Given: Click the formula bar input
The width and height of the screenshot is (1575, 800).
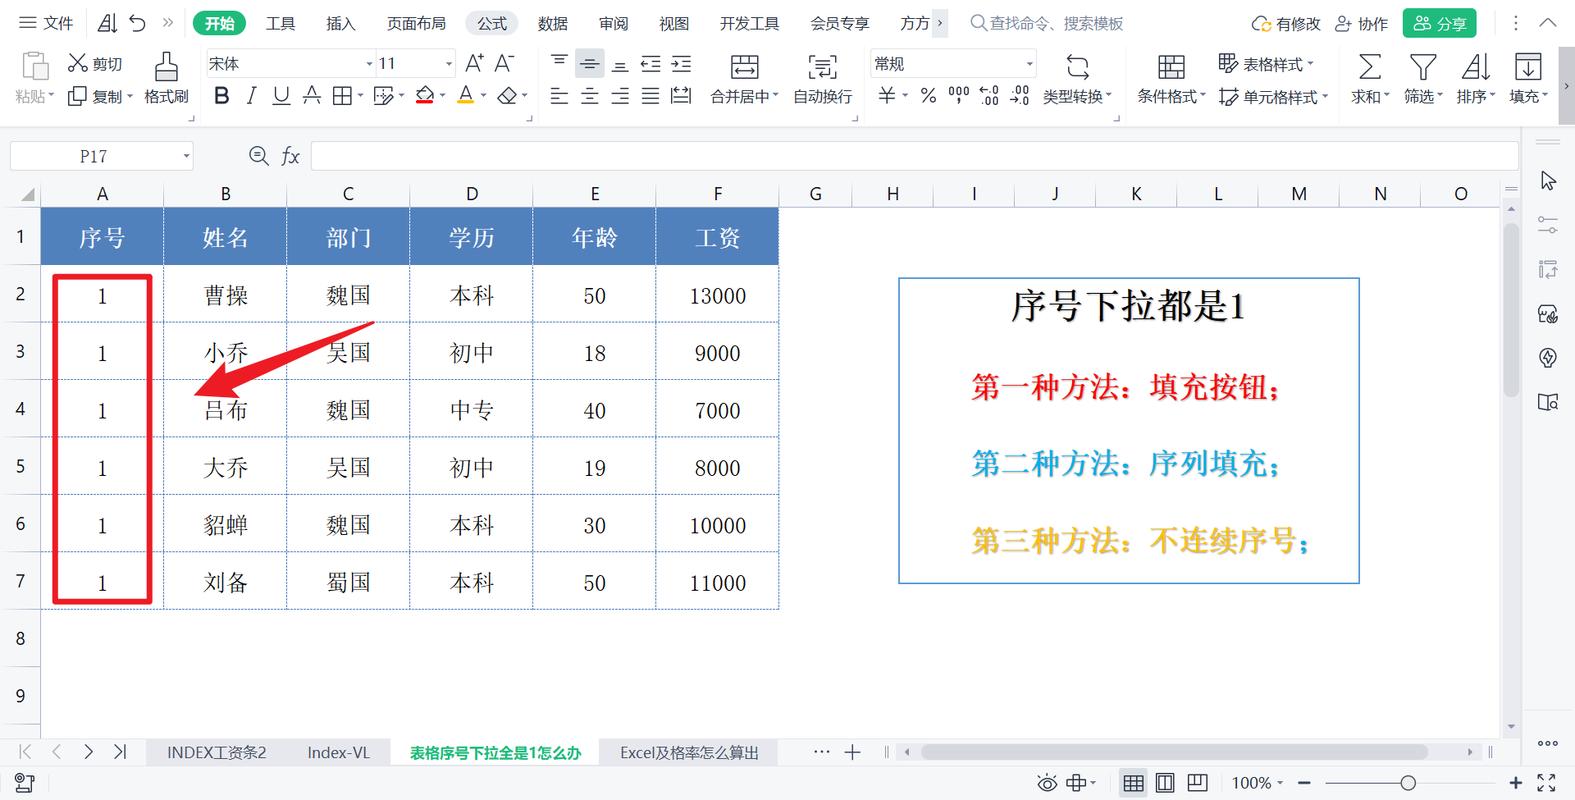Looking at the screenshot, I should point(914,156).
